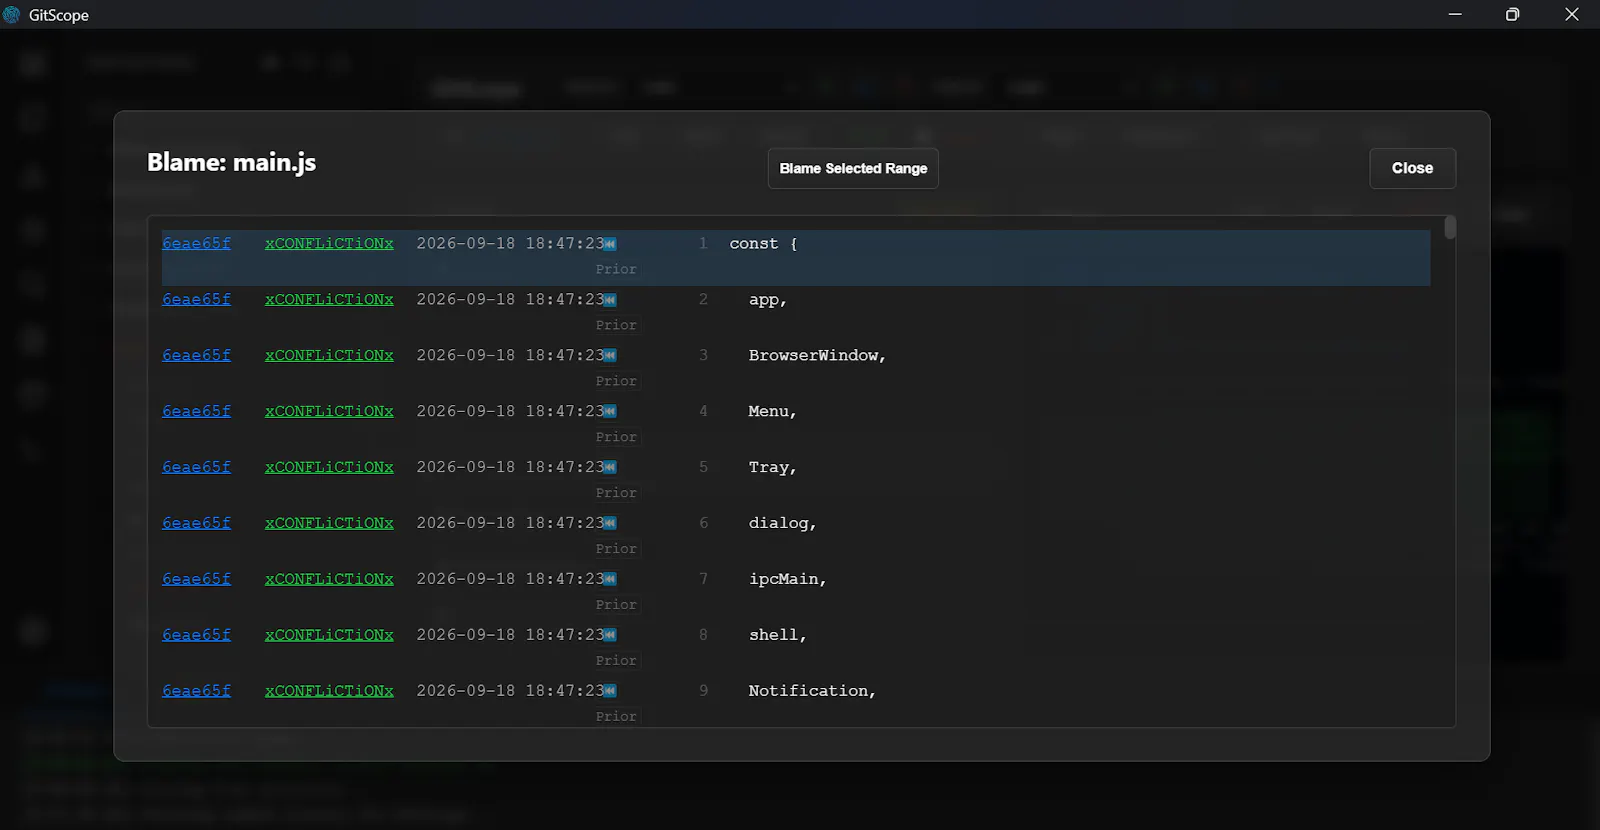This screenshot has width=1600, height=830.
Task: Click Prior under the shell, line timestamp
Action: [616, 661]
